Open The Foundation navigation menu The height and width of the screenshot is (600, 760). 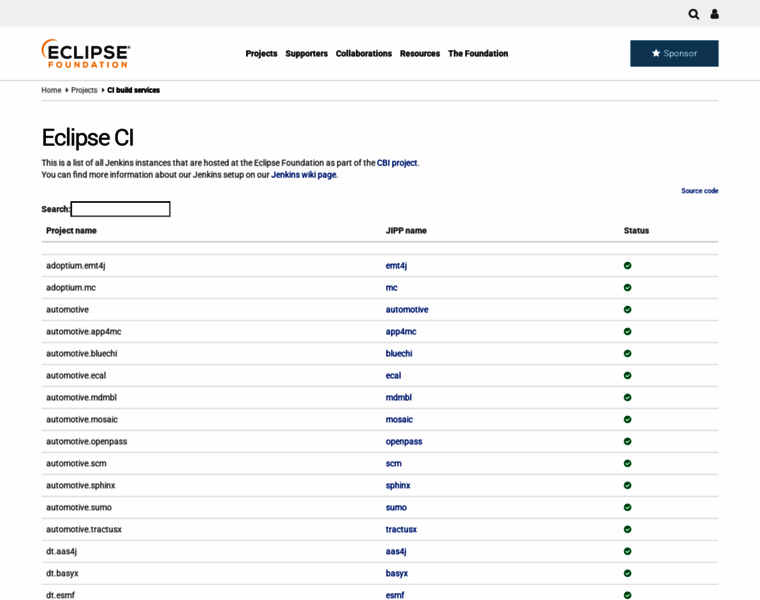click(478, 53)
